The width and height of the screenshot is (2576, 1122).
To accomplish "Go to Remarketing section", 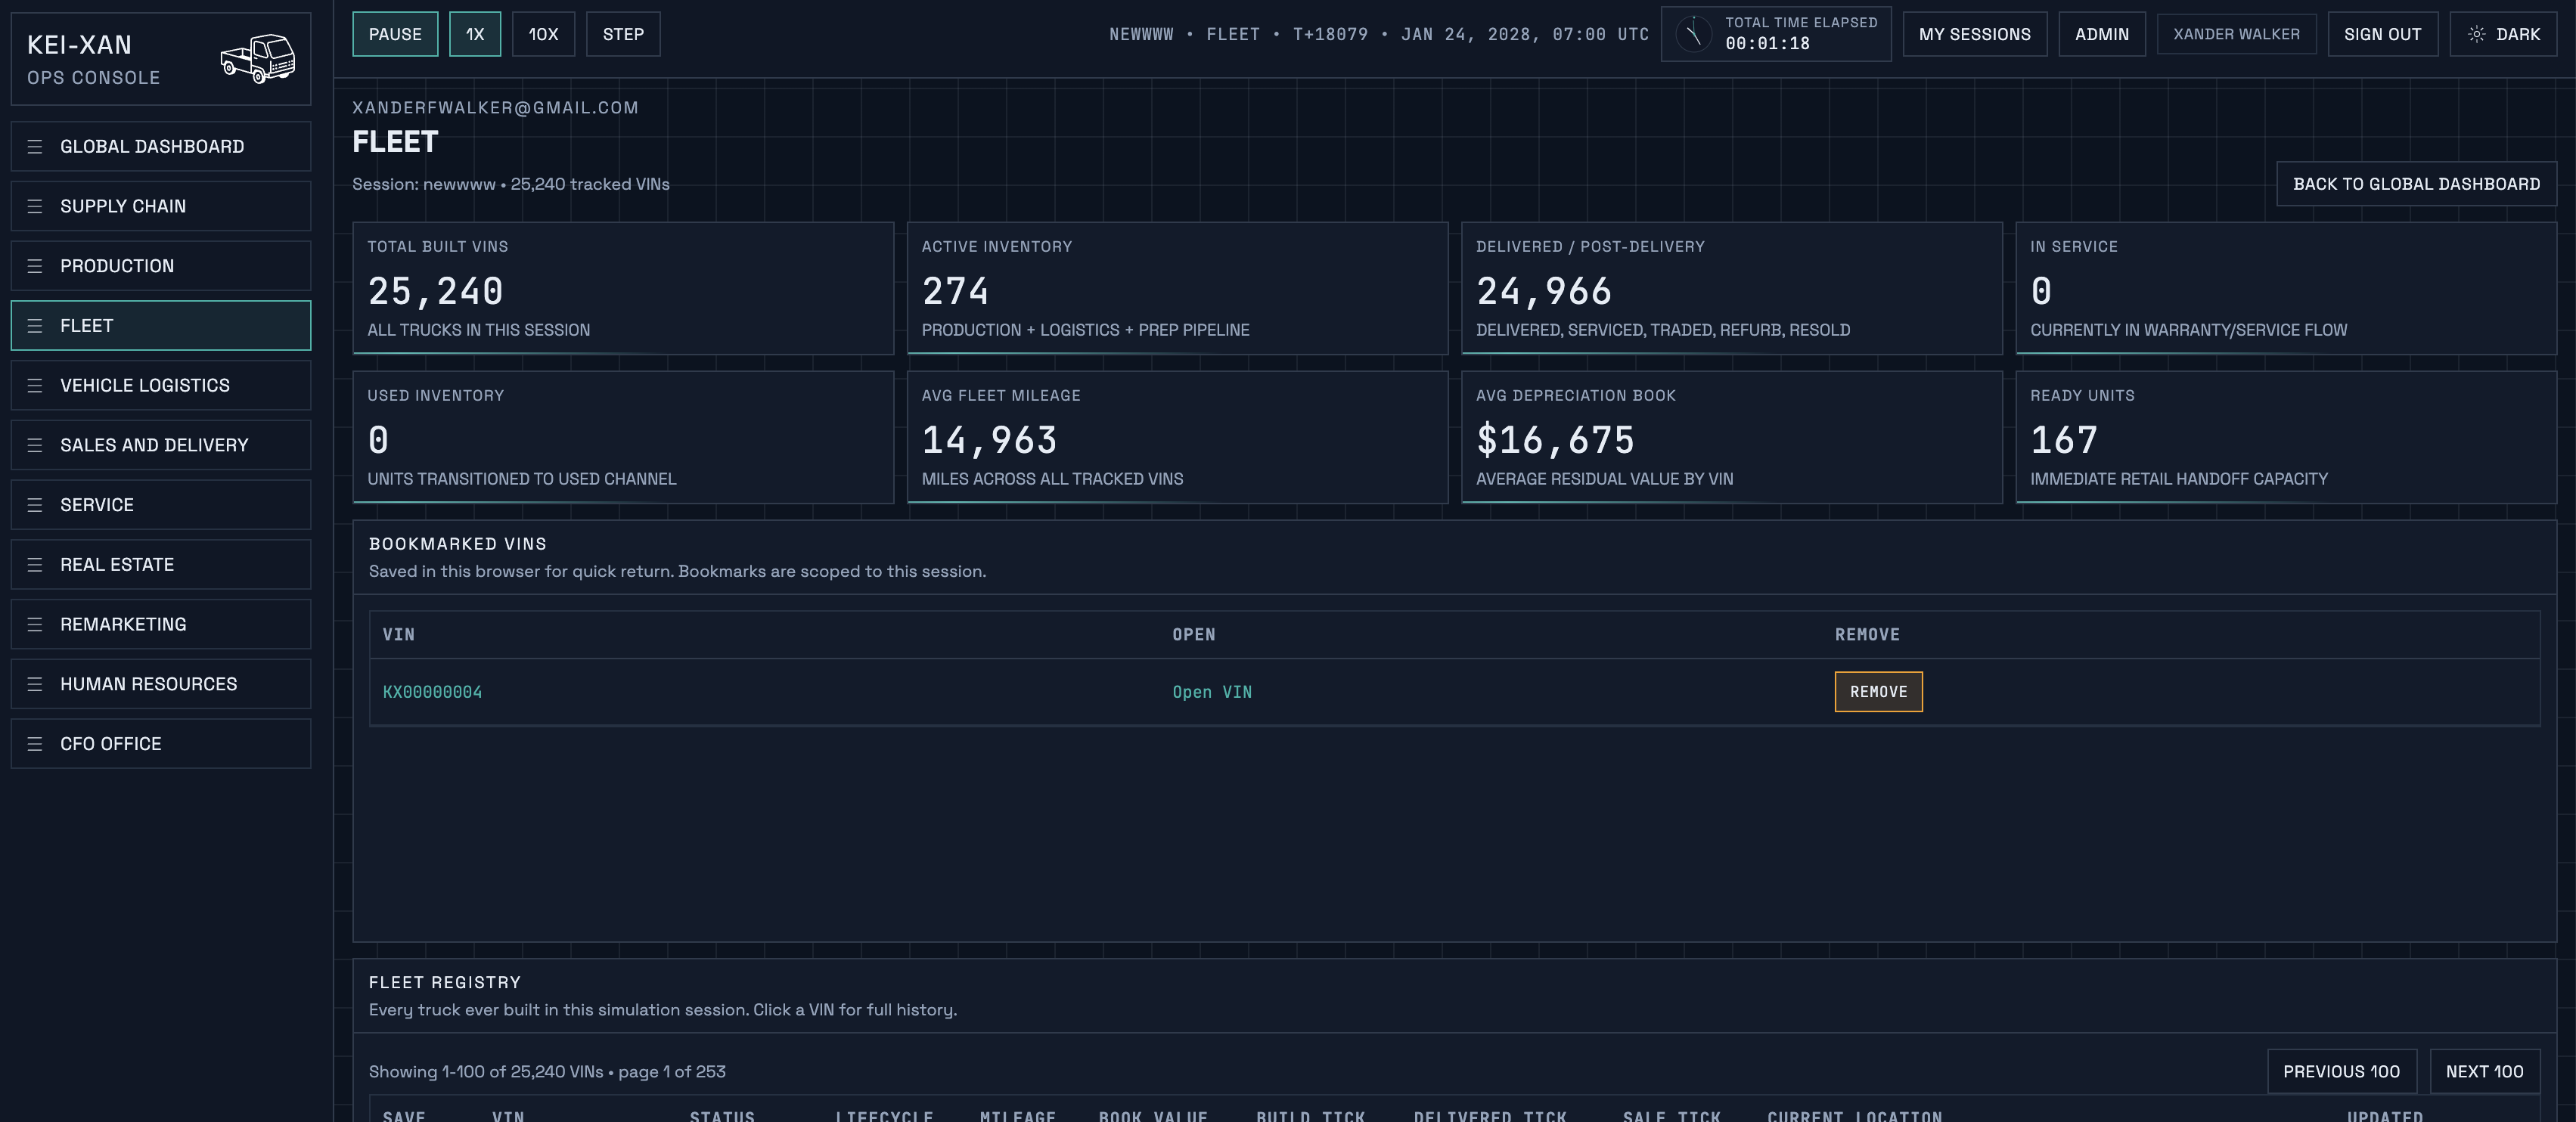I will pos(161,624).
